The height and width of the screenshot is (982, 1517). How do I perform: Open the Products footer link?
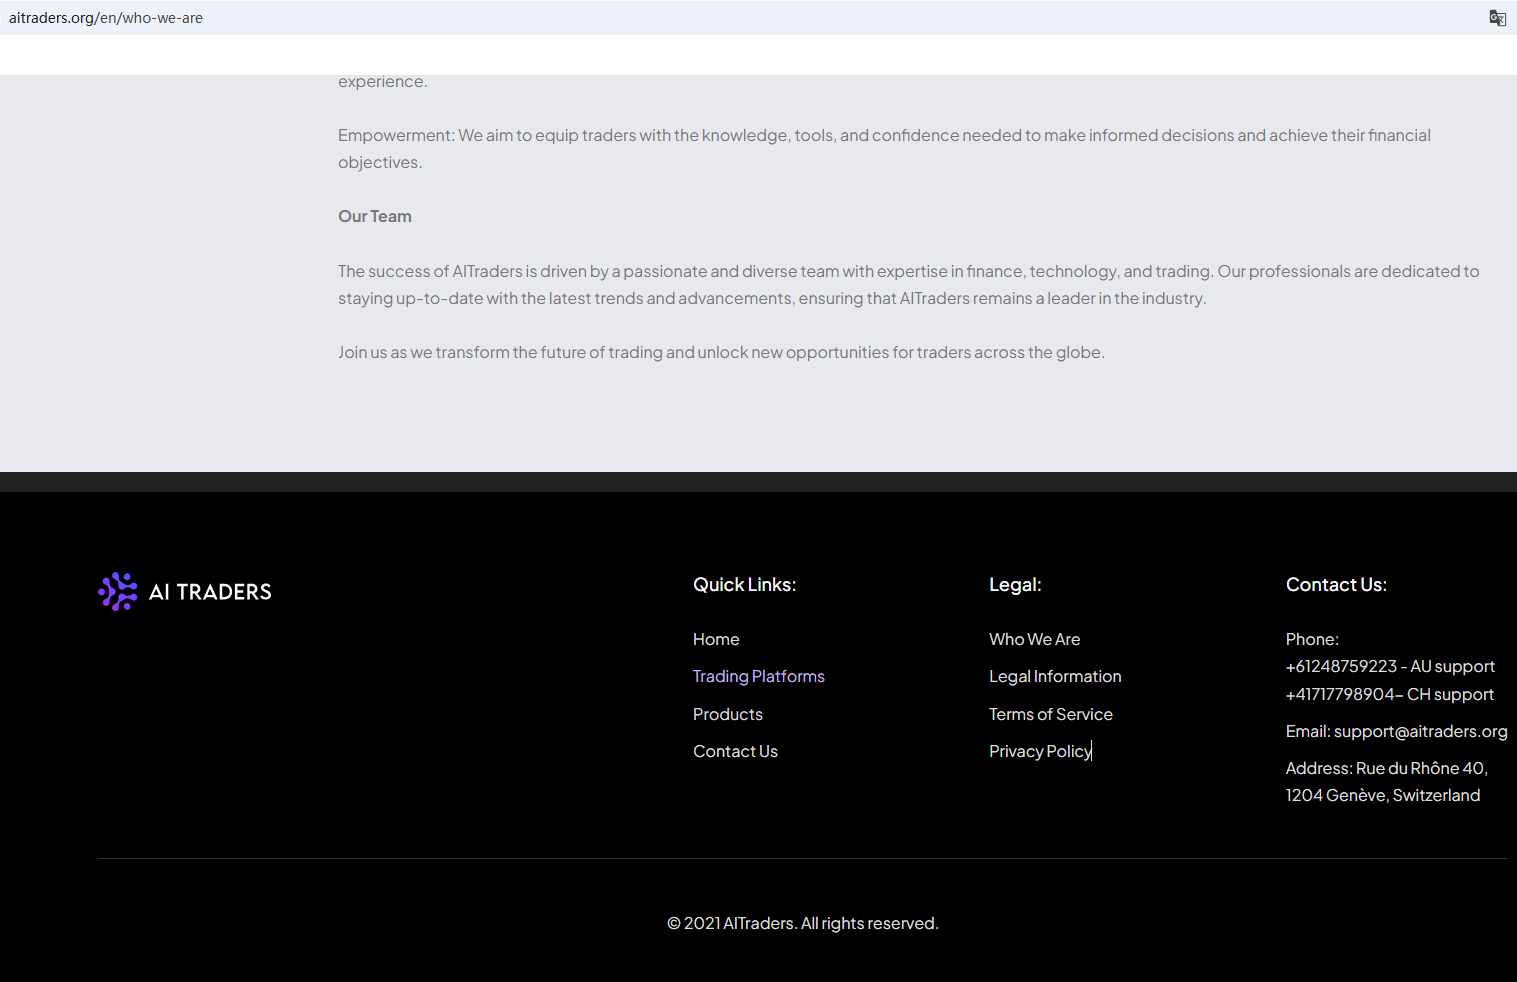[727, 714]
